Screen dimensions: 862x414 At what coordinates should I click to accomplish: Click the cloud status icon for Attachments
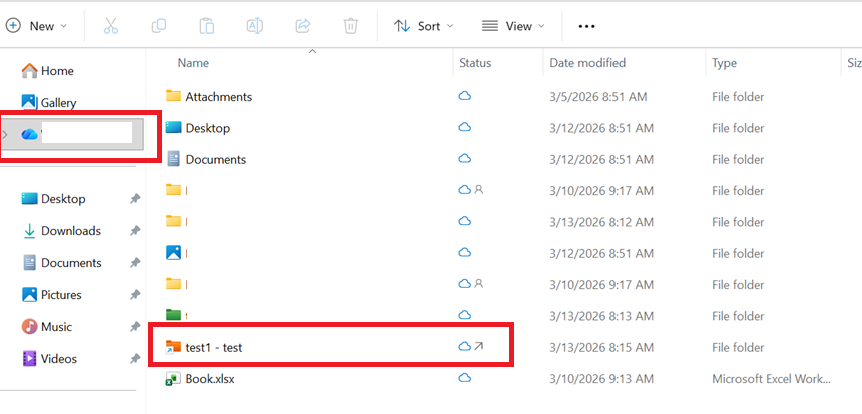point(465,96)
